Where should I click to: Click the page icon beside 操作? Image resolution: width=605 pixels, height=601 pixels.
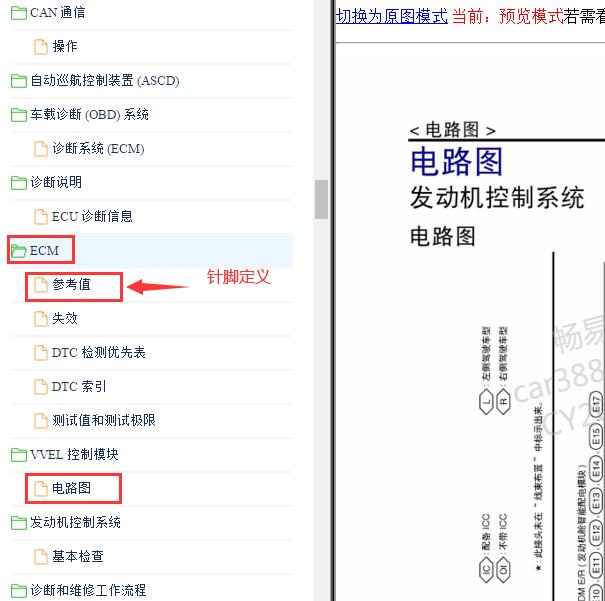pyautogui.click(x=41, y=47)
